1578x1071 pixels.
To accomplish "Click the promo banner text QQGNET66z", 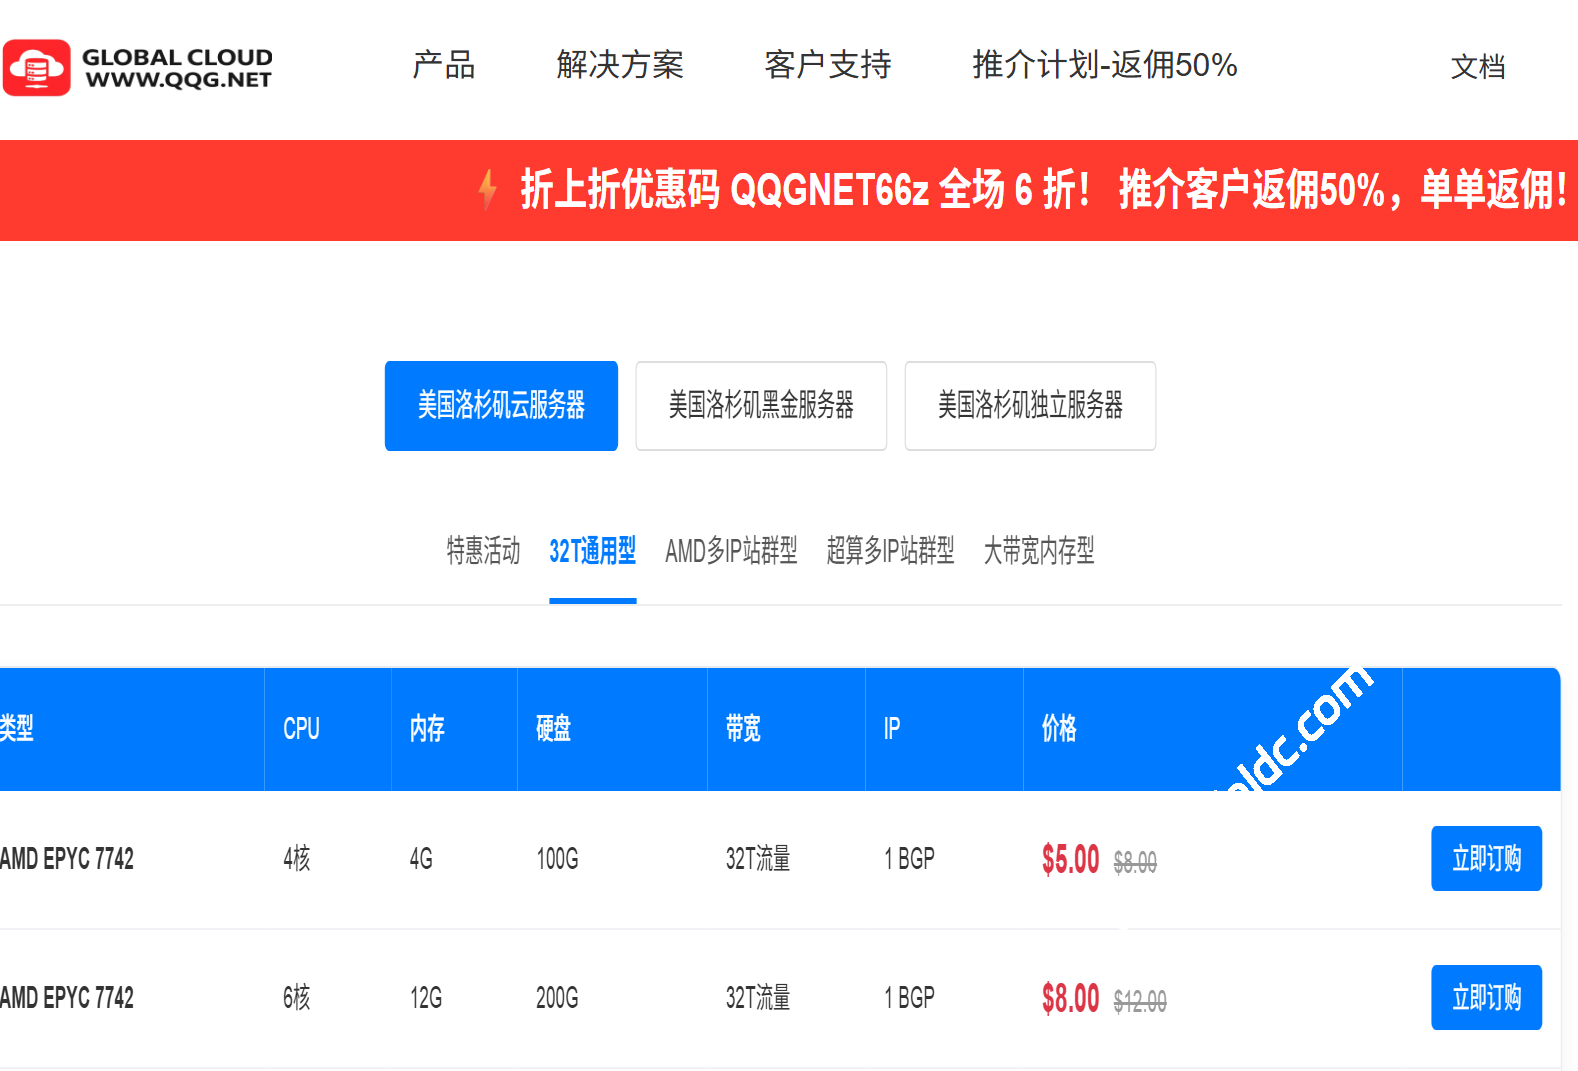I will click(x=830, y=190).
